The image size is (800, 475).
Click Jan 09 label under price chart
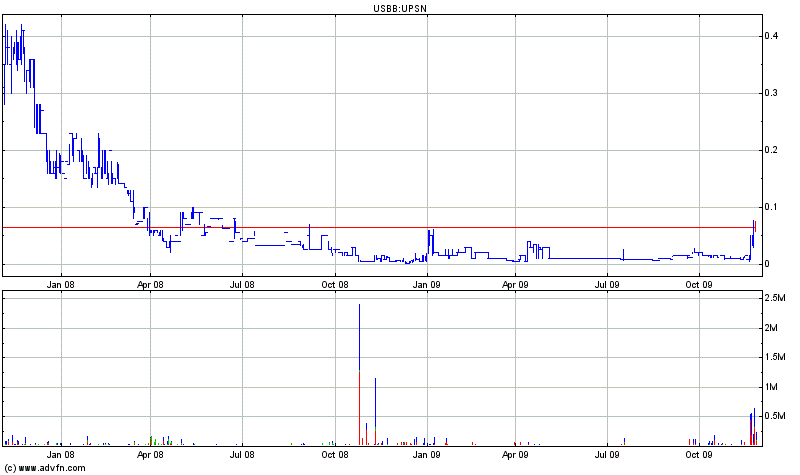(x=428, y=284)
